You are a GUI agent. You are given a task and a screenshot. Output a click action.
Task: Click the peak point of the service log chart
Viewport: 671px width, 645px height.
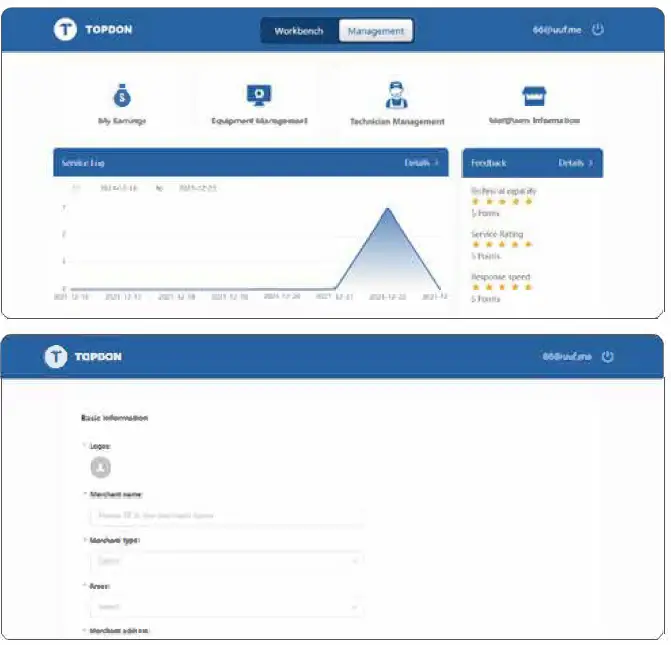pyautogui.click(x=388, y=208)
